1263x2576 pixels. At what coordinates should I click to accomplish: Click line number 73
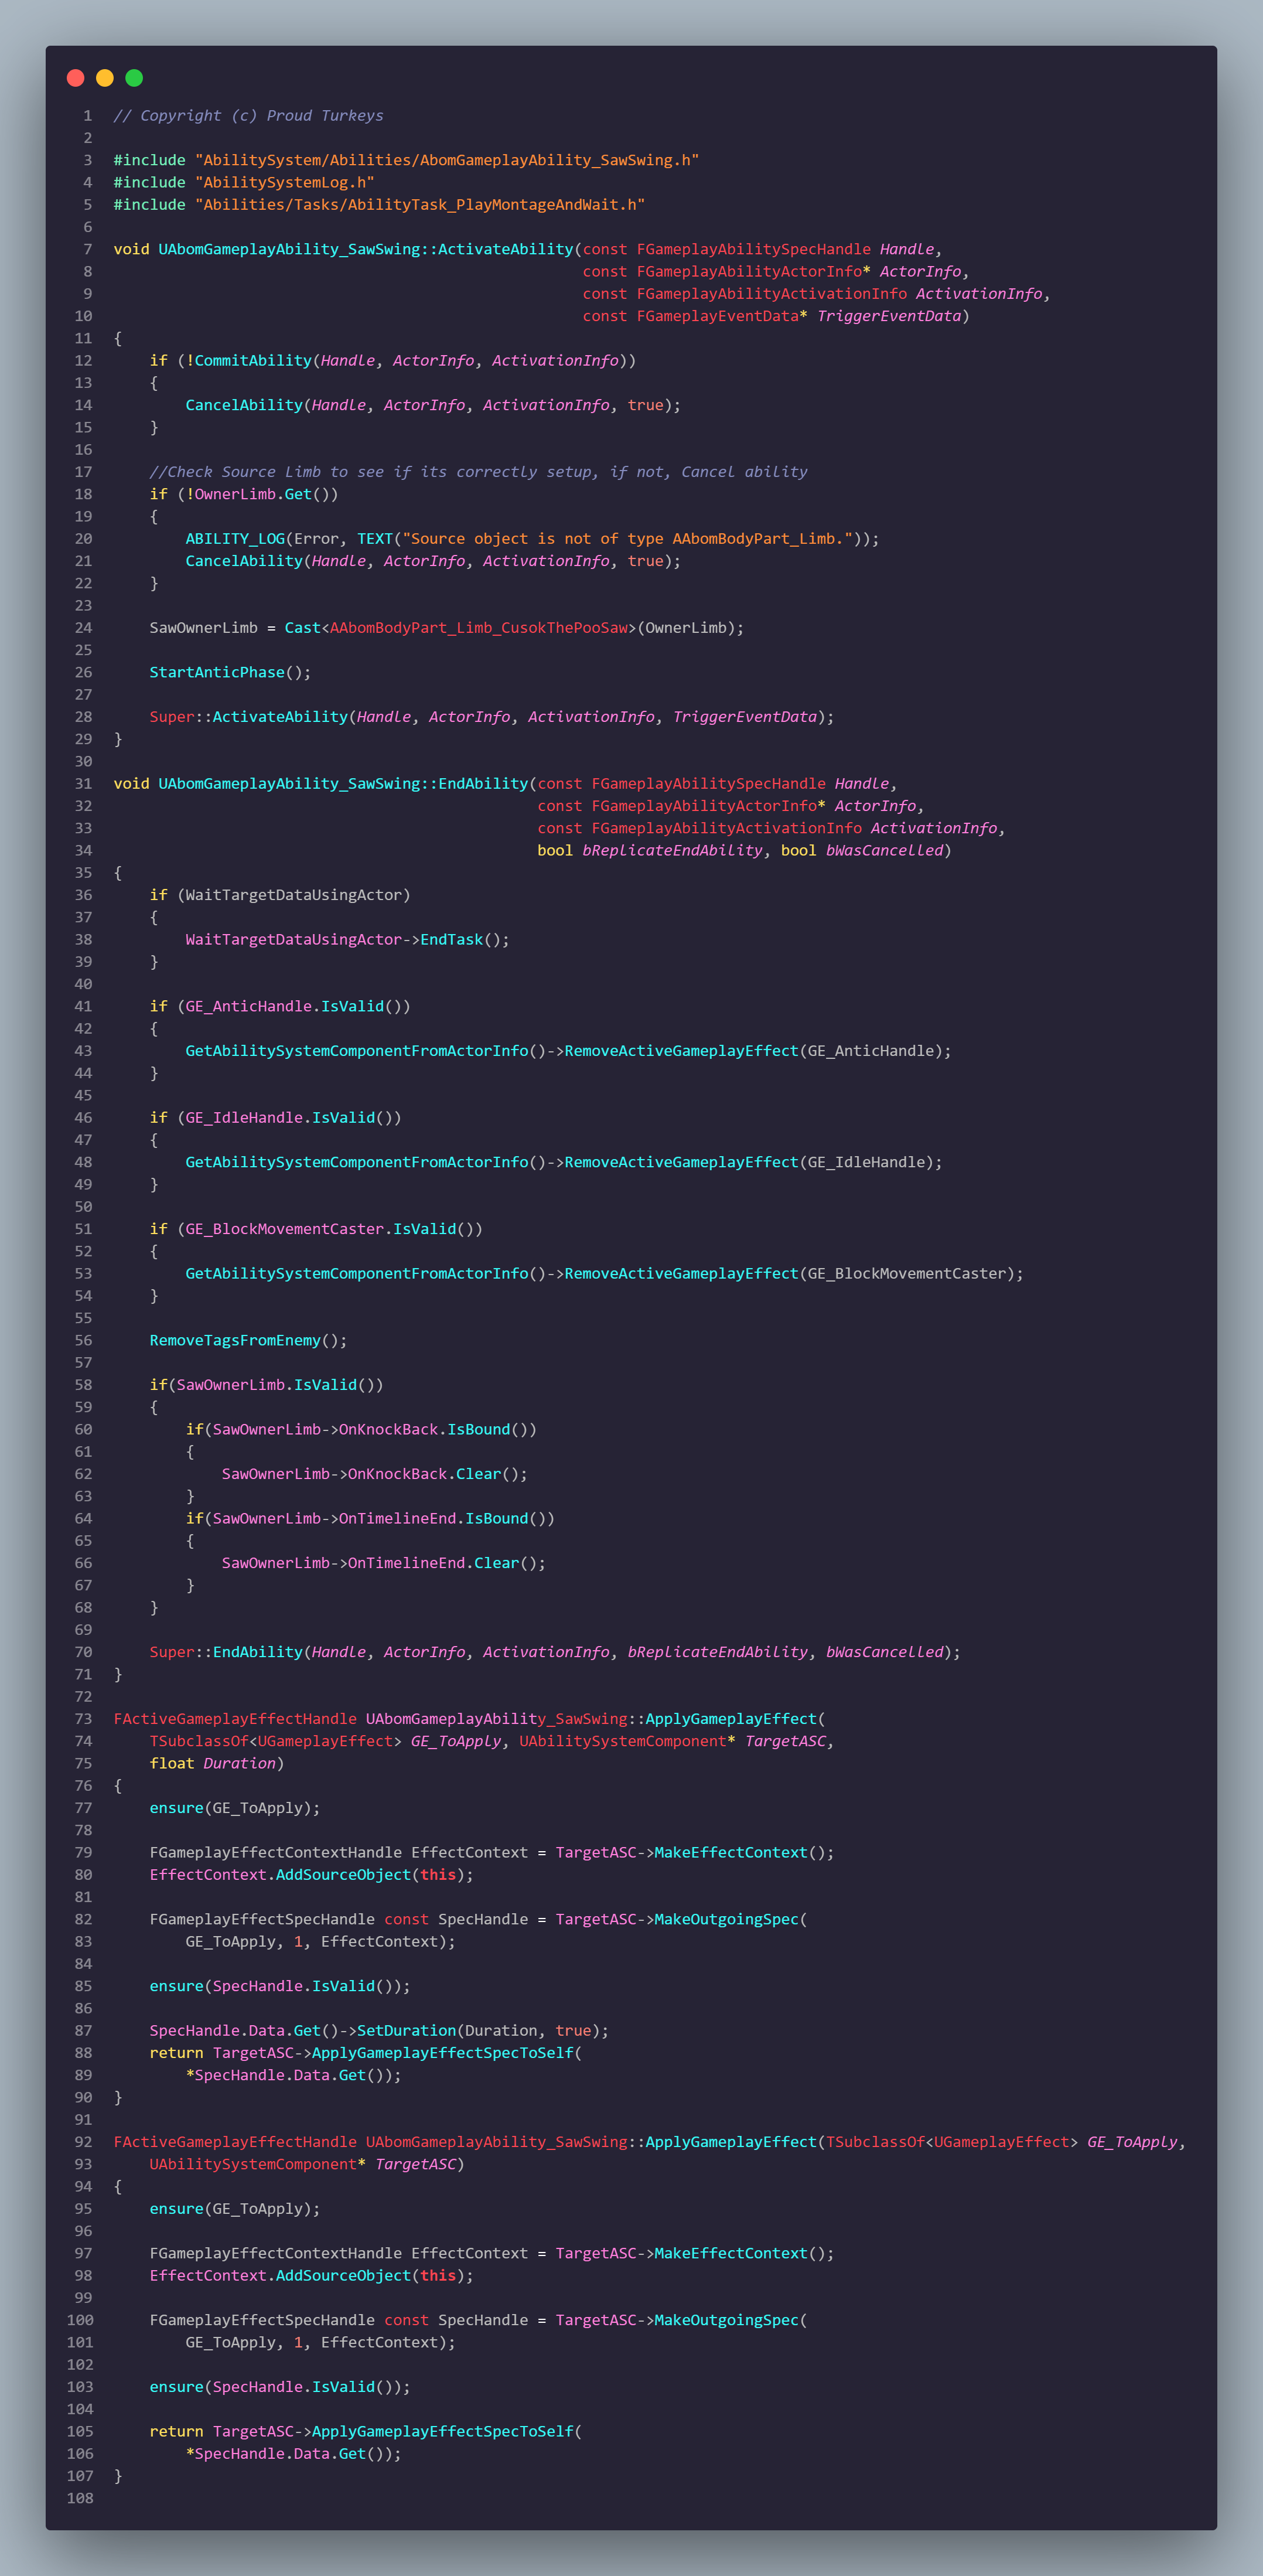83,1719
